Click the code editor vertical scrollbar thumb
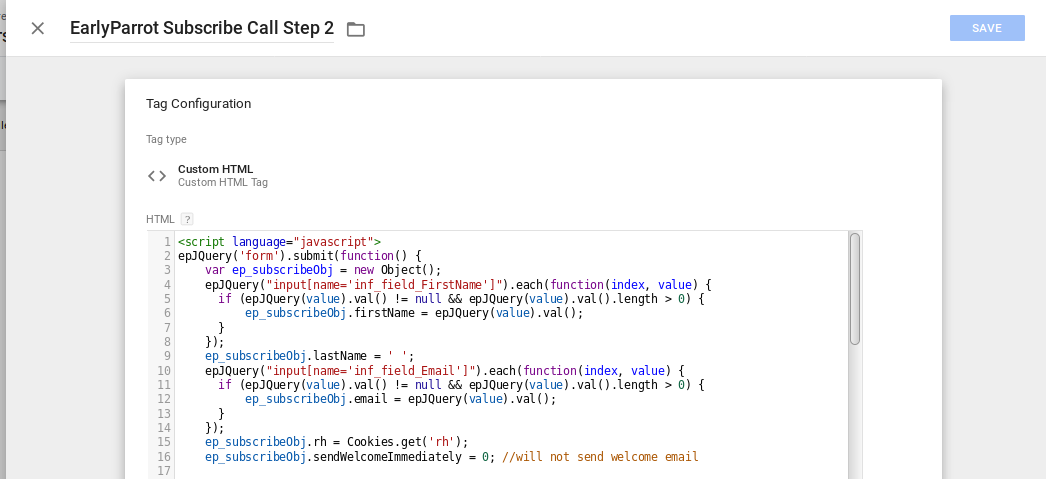 point(855,289)
